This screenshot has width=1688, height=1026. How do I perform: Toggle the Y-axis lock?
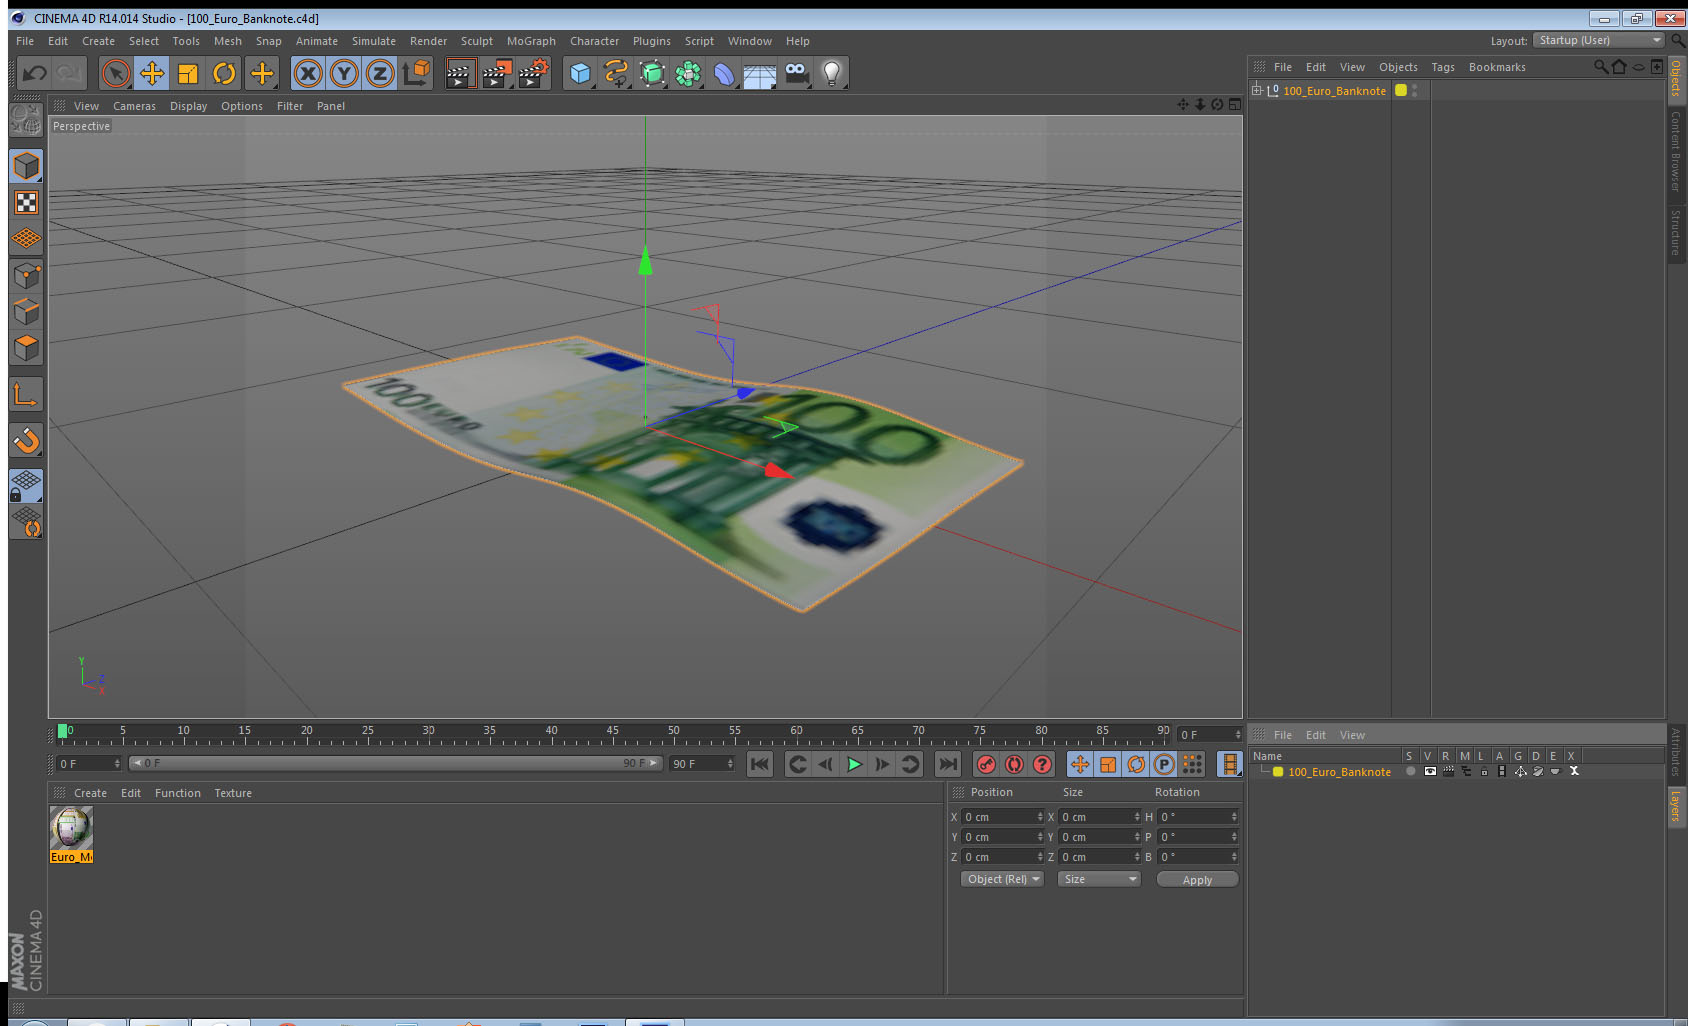[x=344, y=73]
